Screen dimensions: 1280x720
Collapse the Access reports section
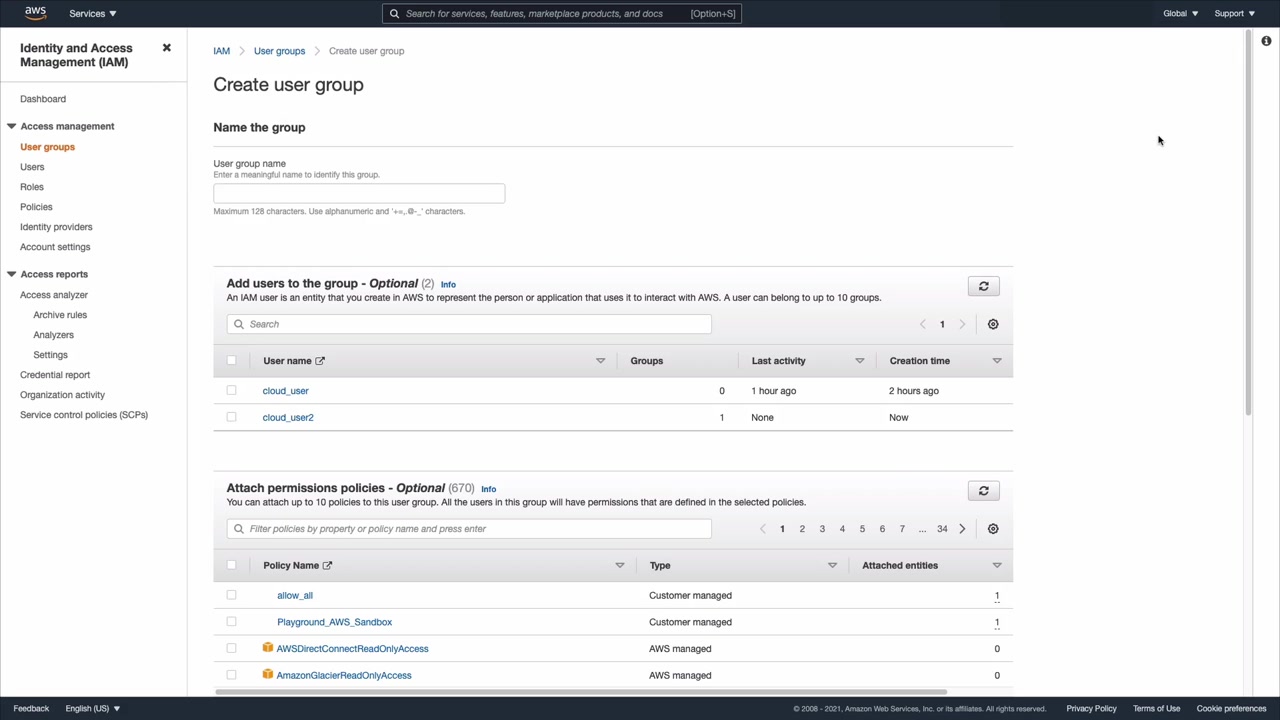pos(12,274)
